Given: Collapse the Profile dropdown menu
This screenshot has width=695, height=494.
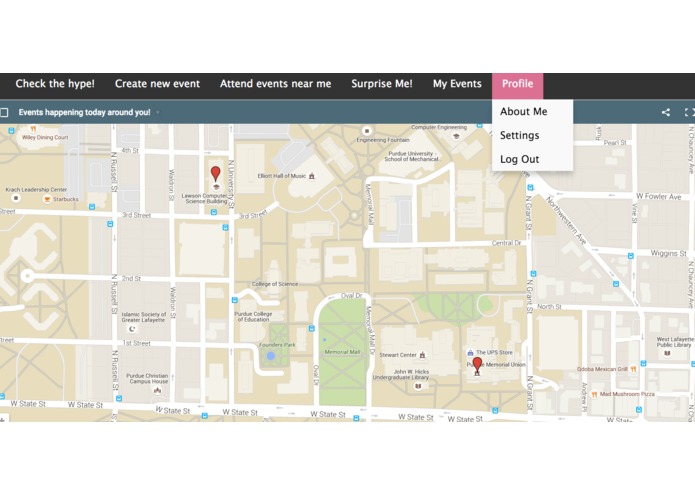Looking at the screenshot, I should pos(517,86).
